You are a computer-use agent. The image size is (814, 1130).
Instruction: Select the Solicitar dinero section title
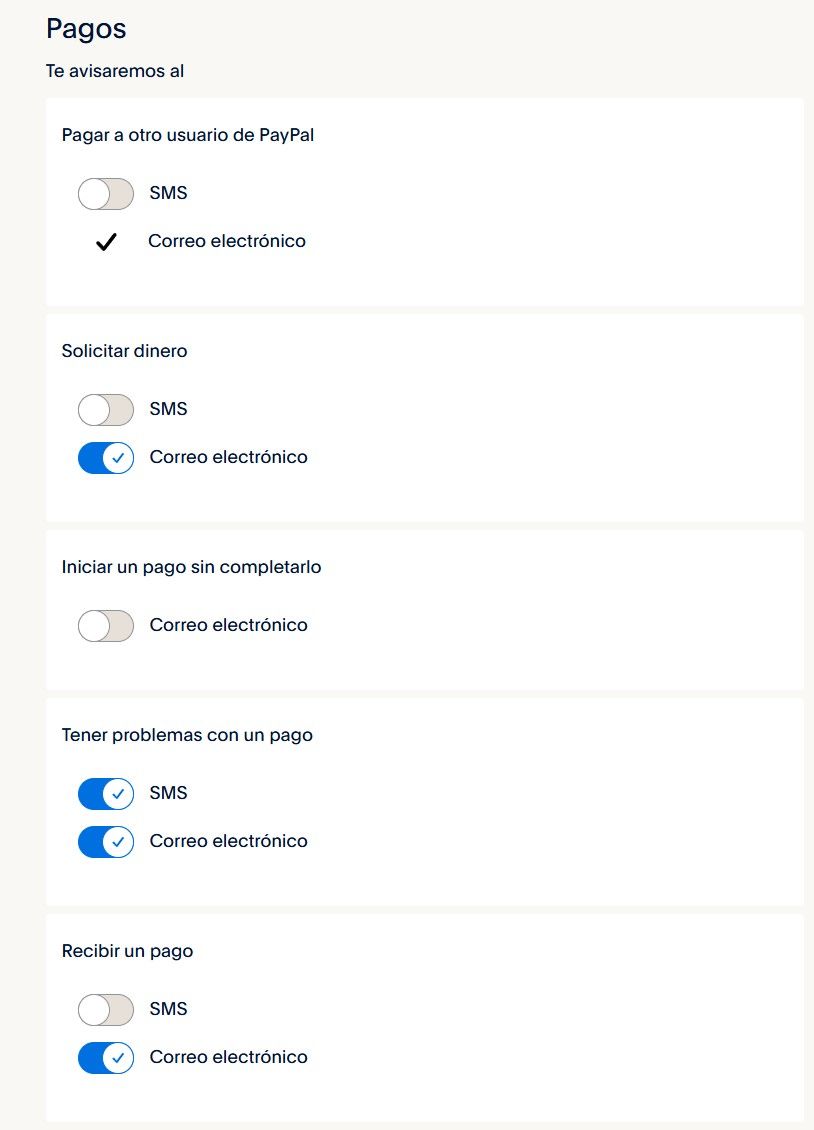(x=125, y=351)
